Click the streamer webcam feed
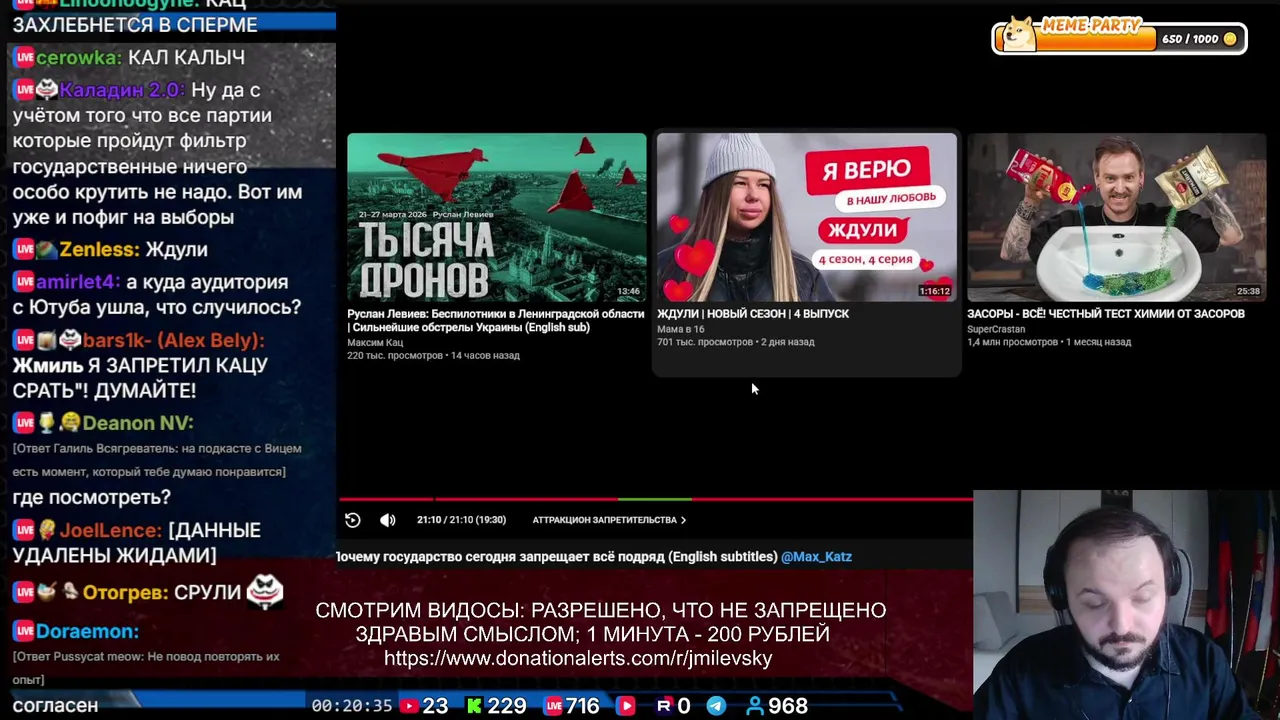This screenshot has height=720, width=1280. pos(1126,605)
